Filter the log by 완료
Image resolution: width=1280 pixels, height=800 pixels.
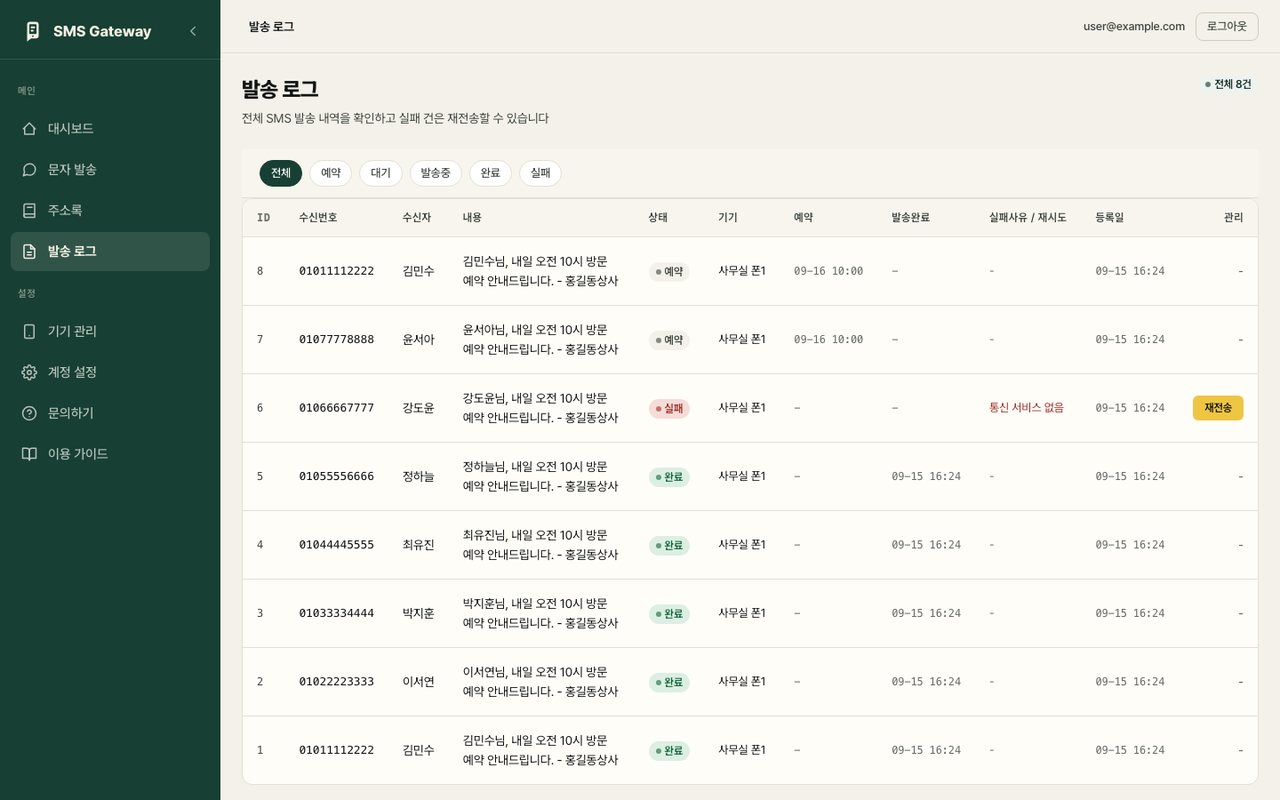(490, 173)
